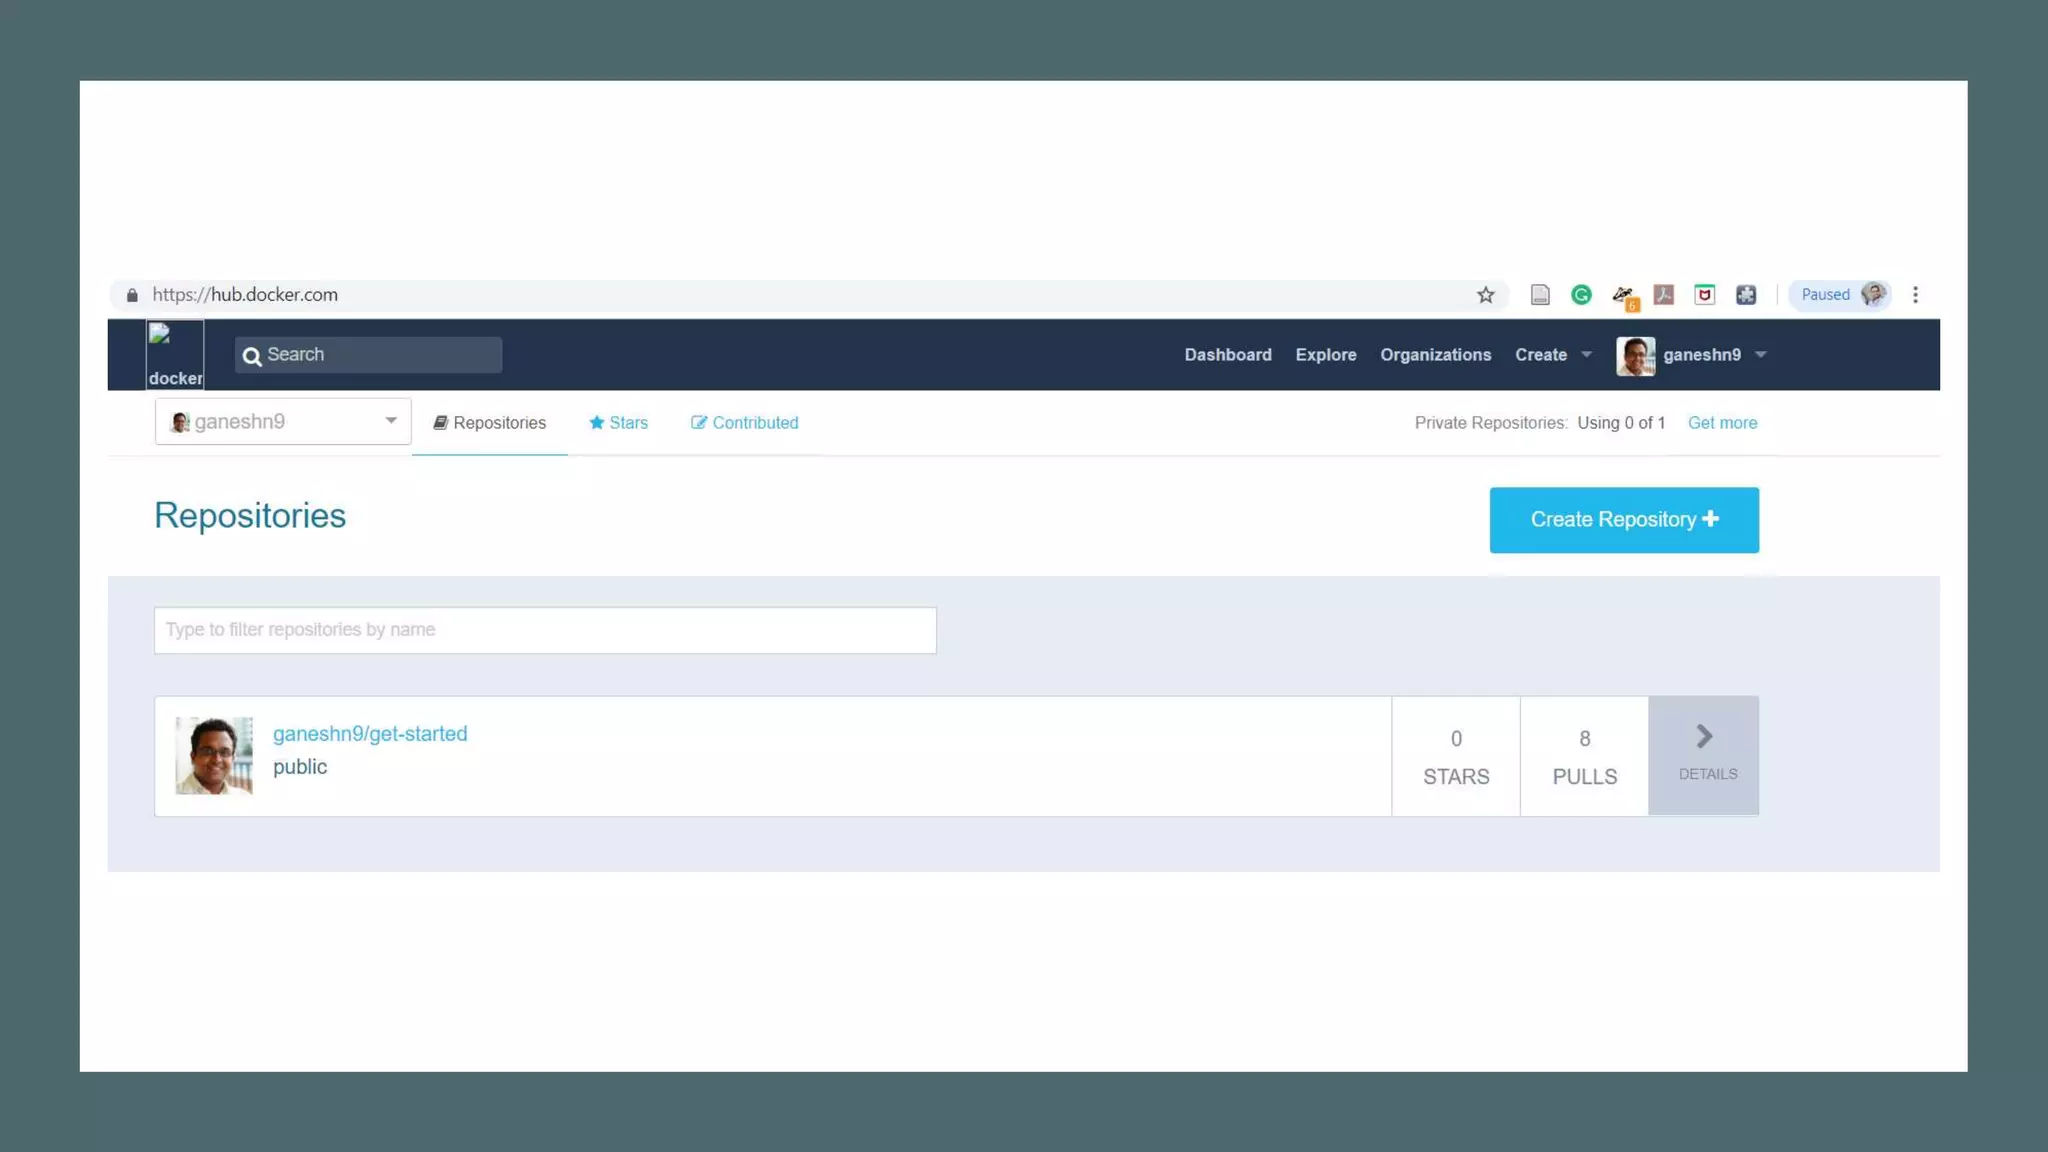Click the bookmark star in the address bar
The width and height of the screenshot is (2048, 1152).
pos(1486,295)
